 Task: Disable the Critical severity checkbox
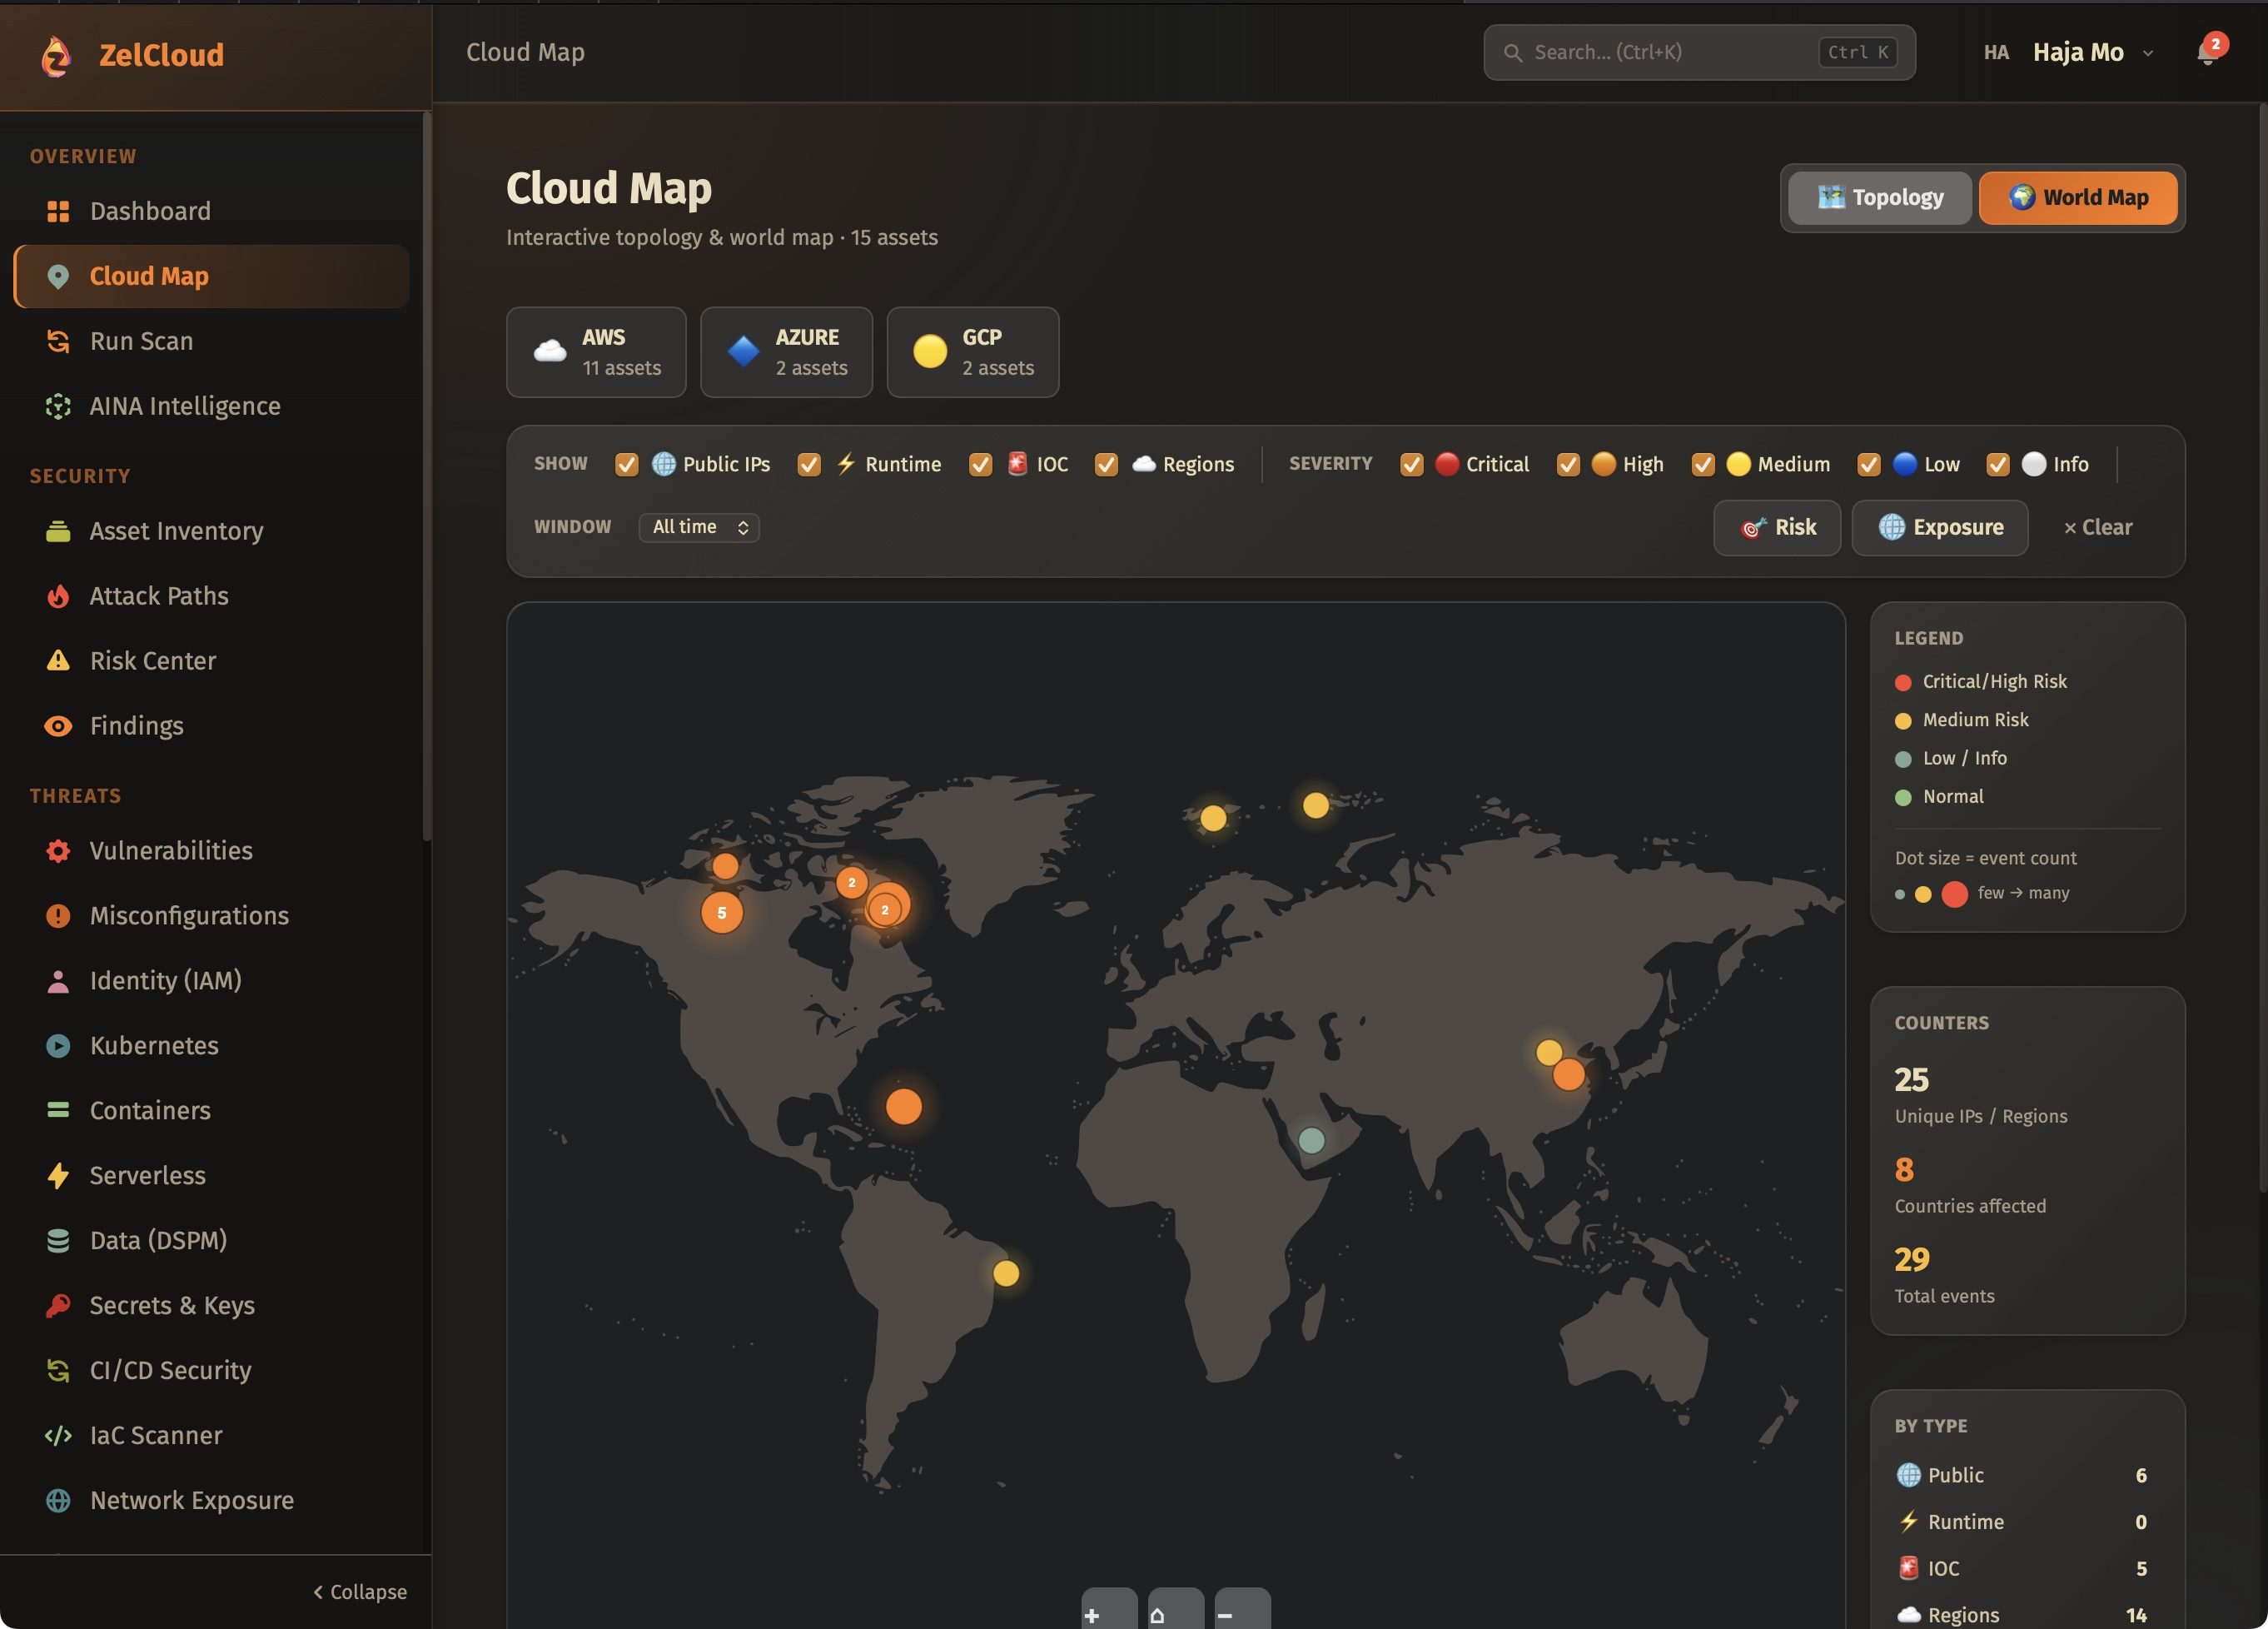tap(1411, 464)
